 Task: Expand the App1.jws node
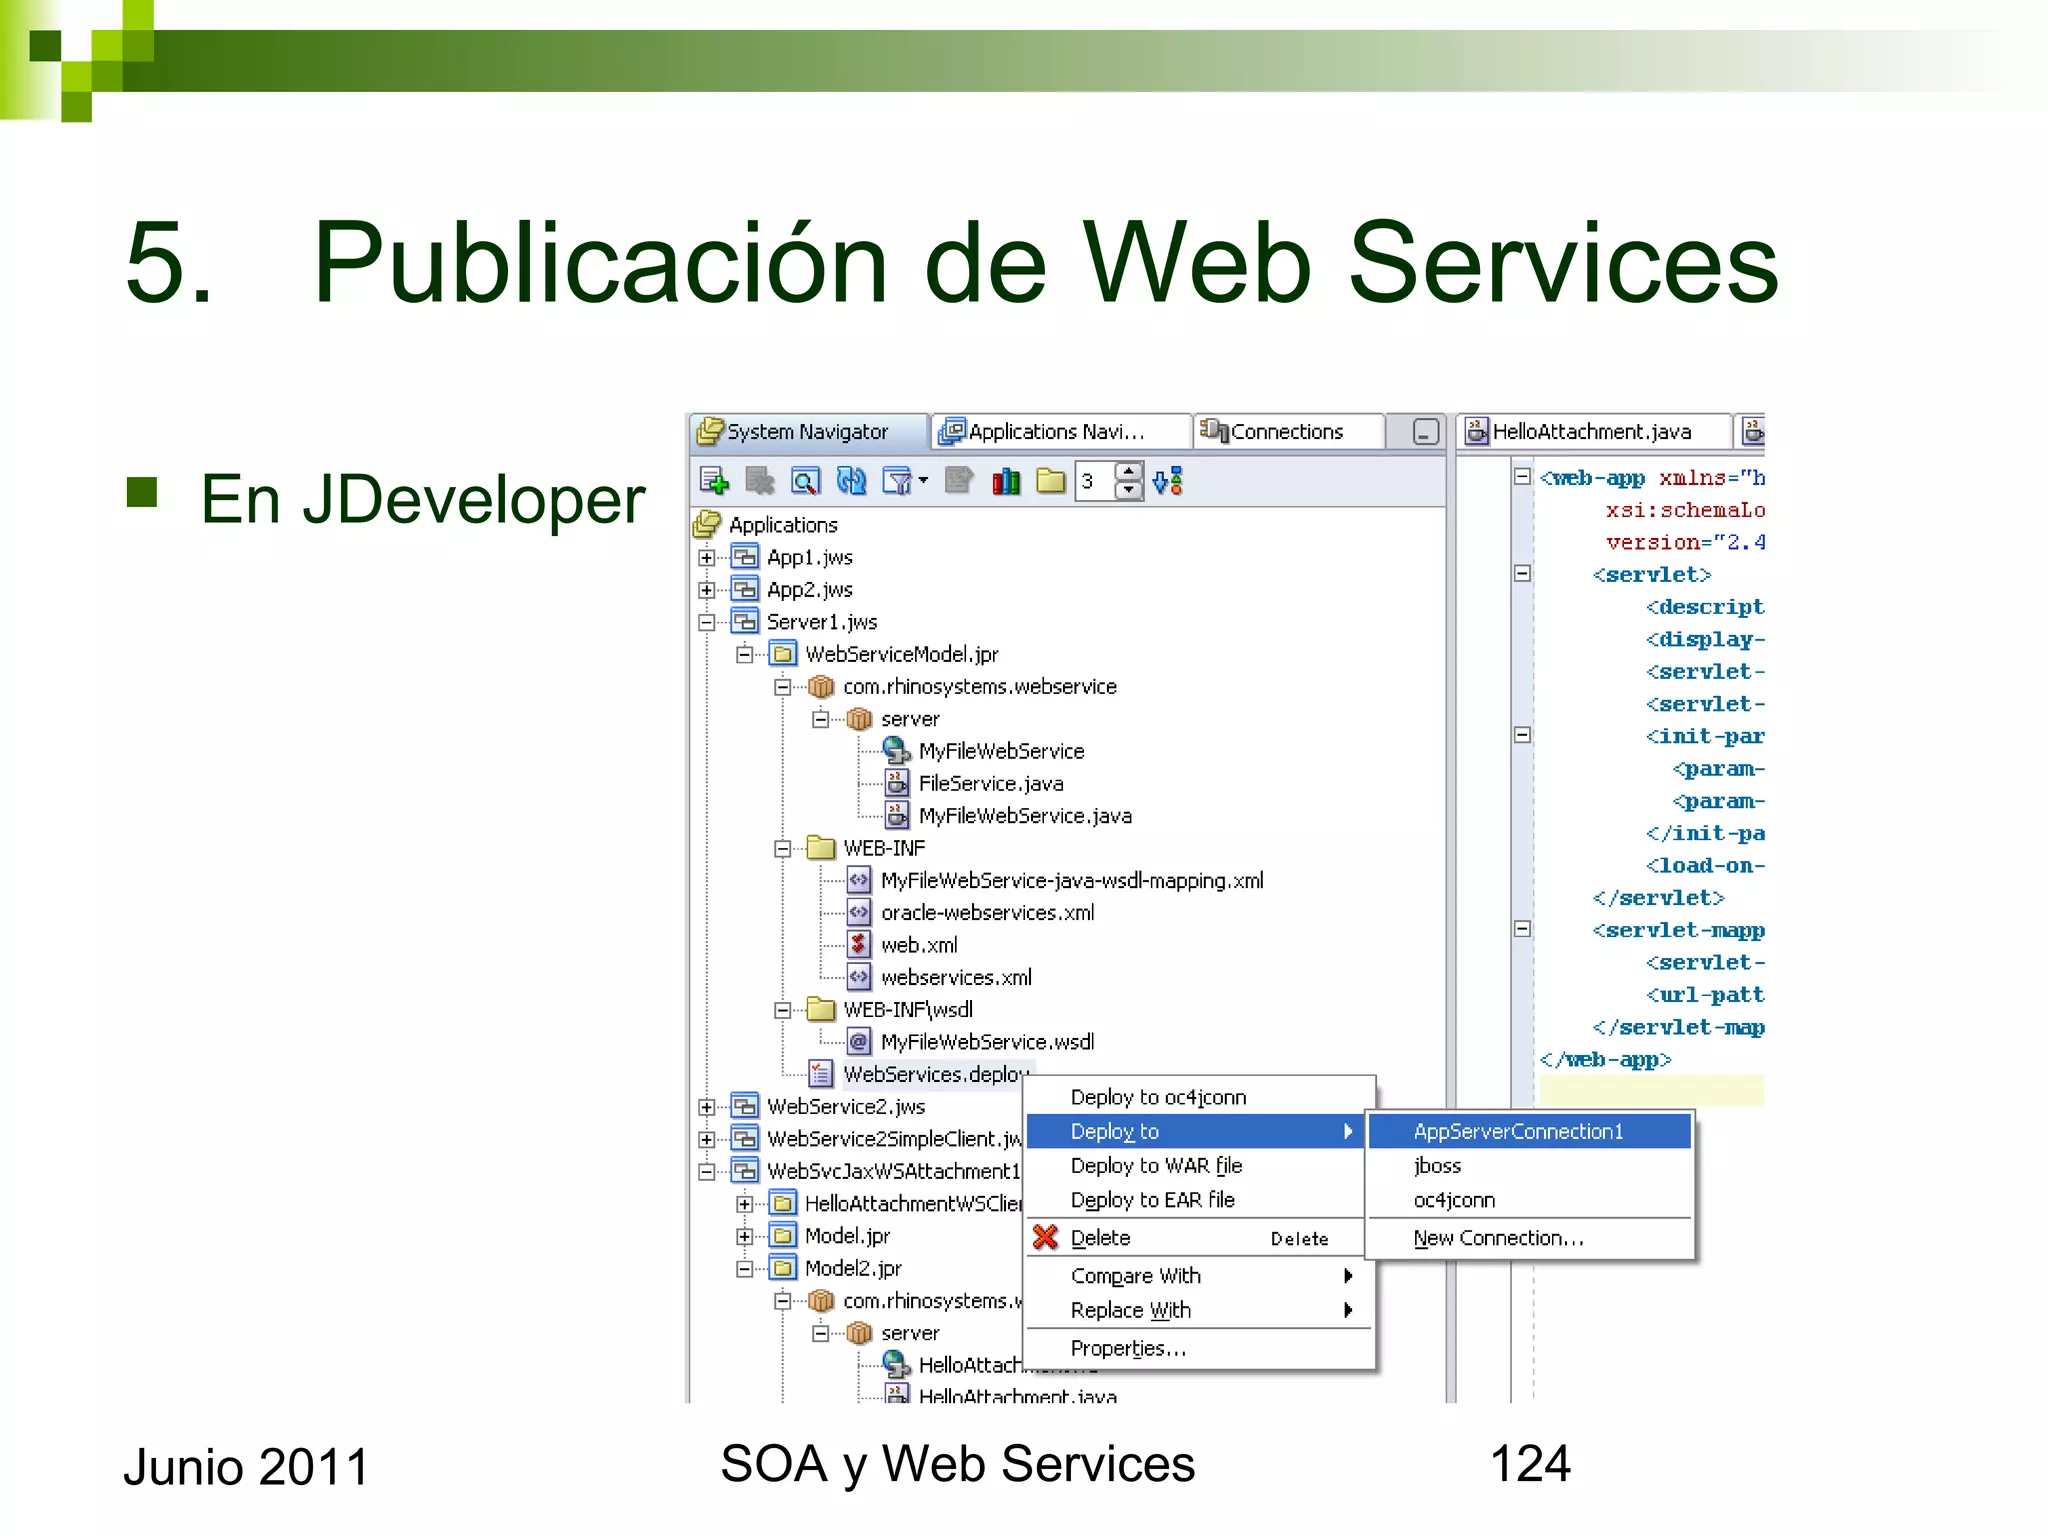tap(707, 557)
